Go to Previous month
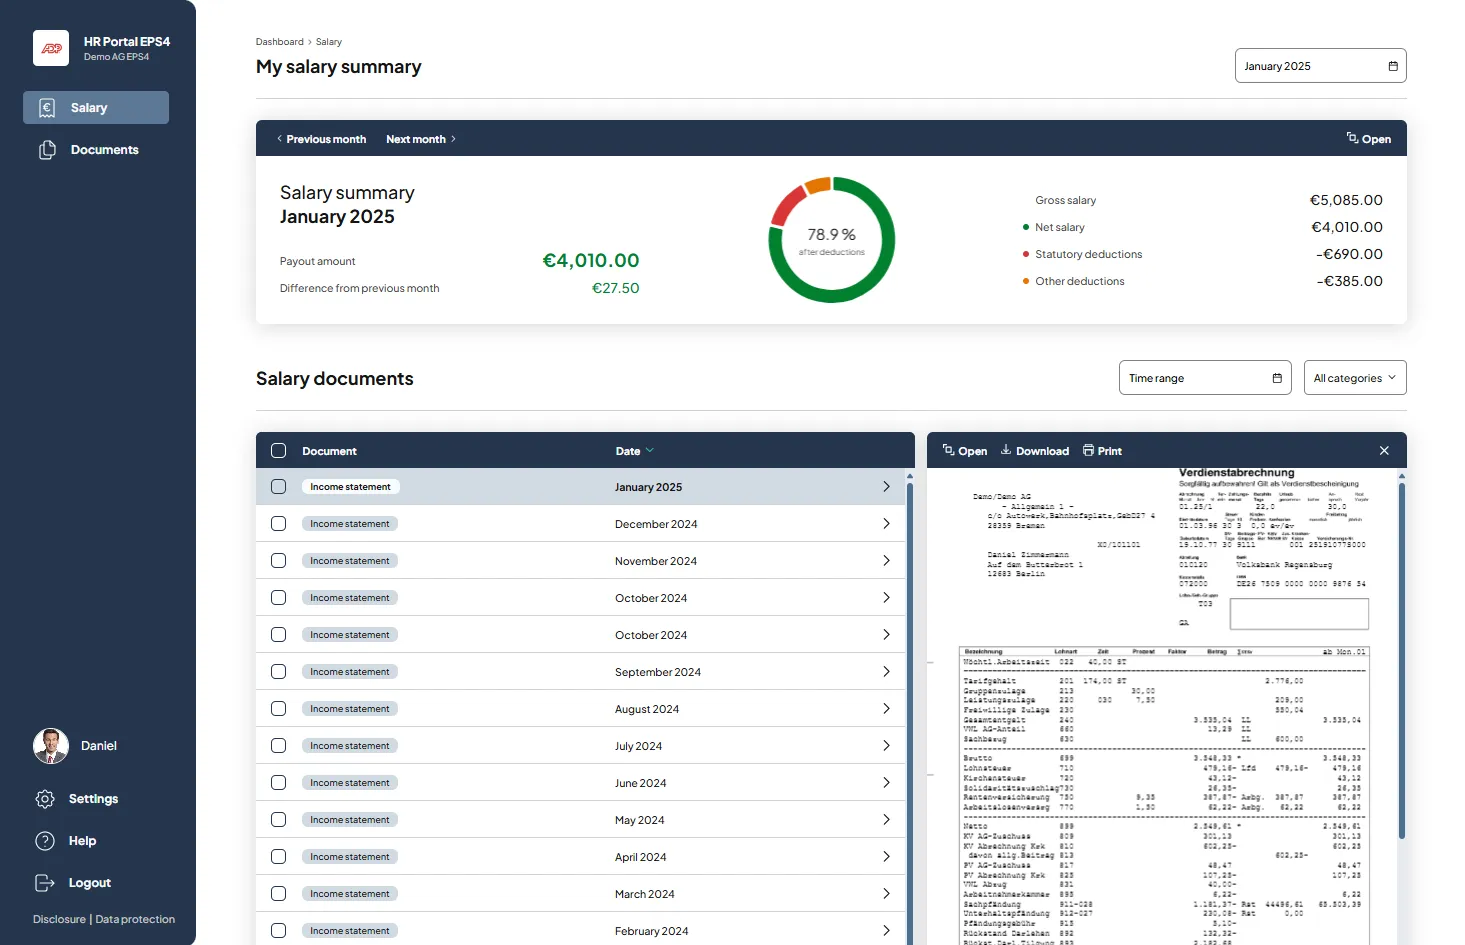The width and height of the screenshot is (1465, 945). point(321,139)
